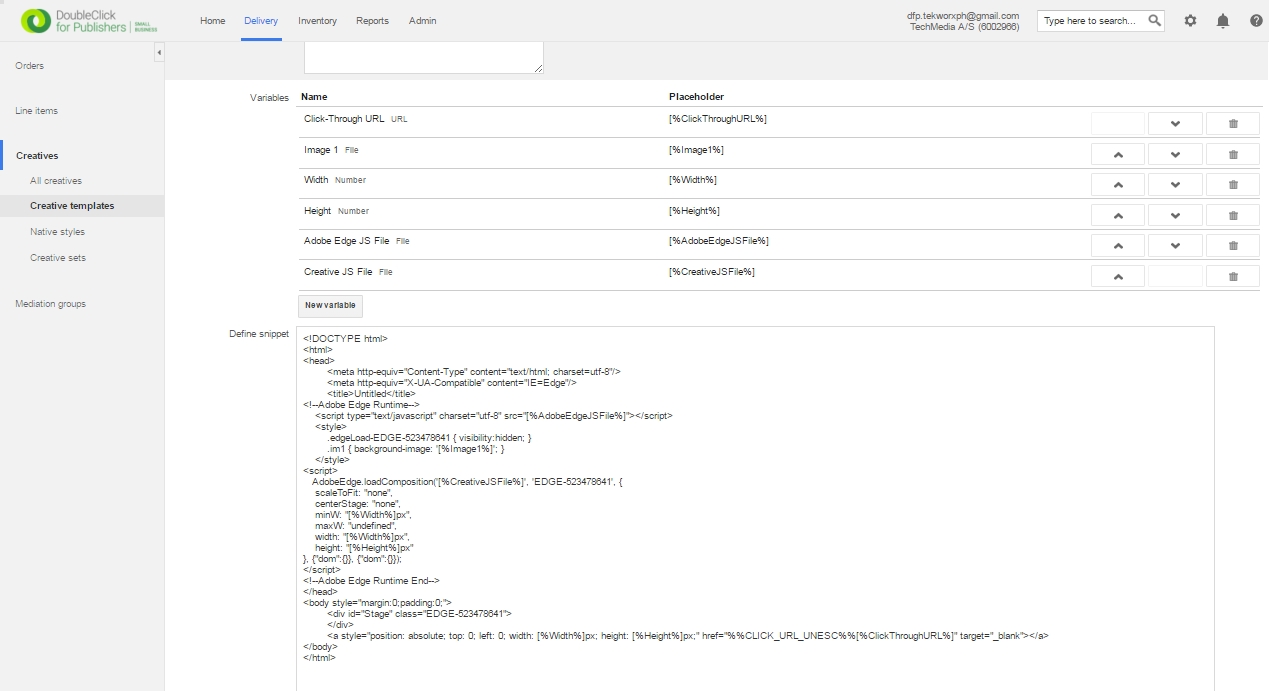Move the Adobe Edge JS File variable up

(x=1118, y=246)
